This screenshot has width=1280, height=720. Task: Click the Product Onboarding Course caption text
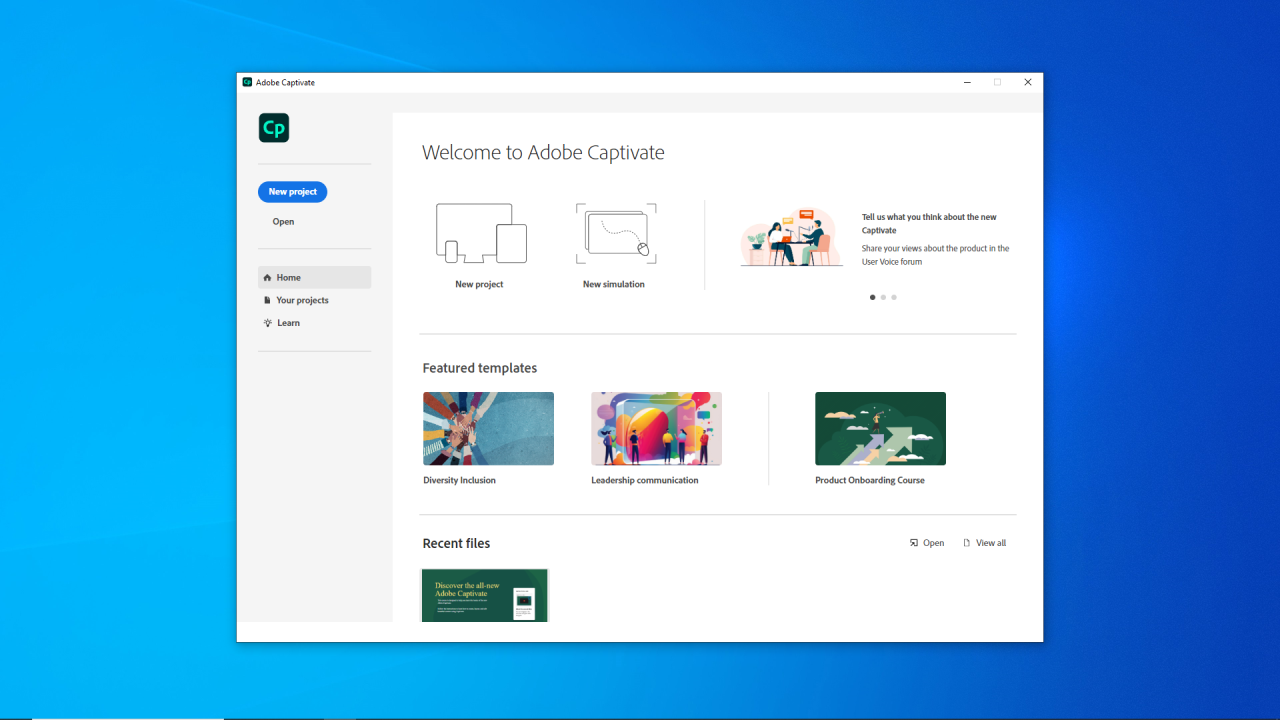click(x=870, y=481)
